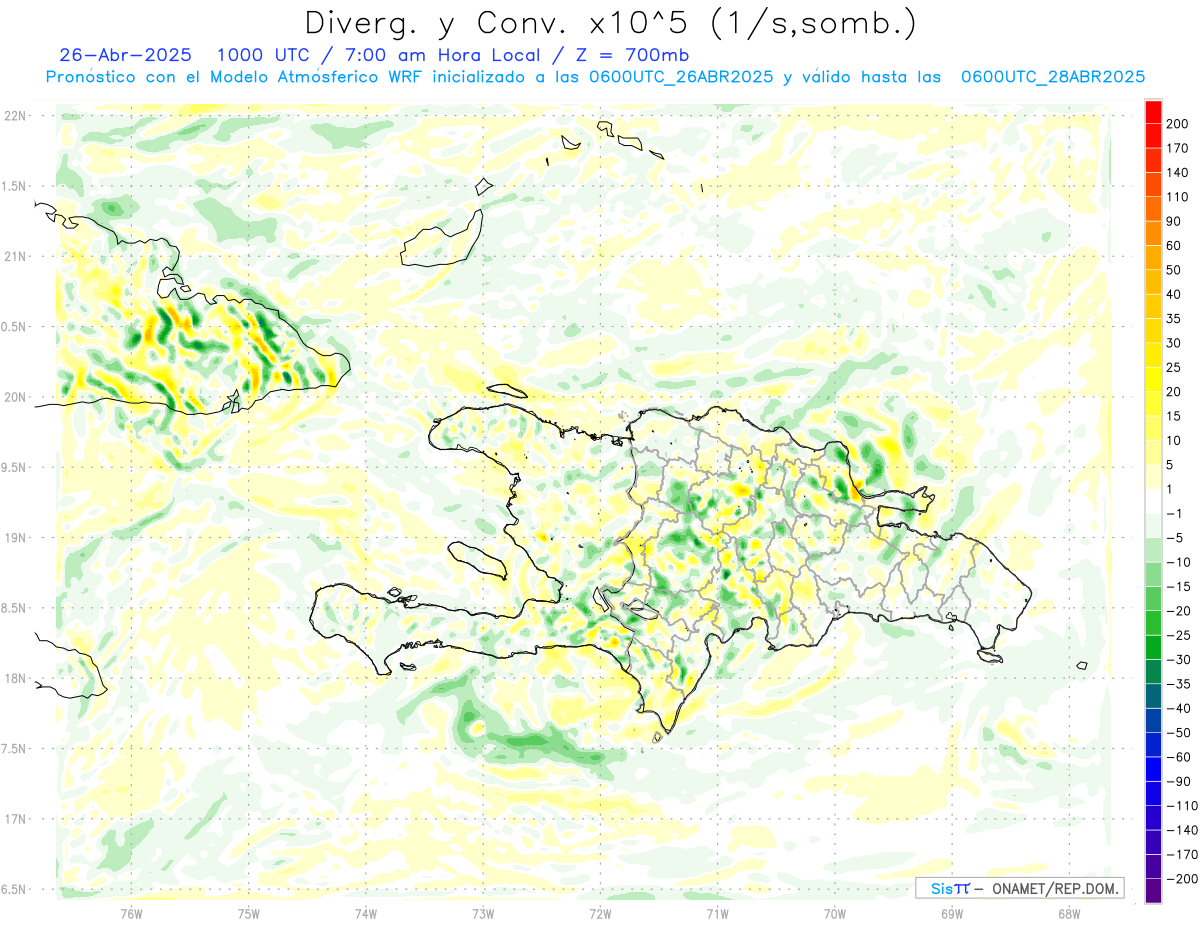Viewport: 1200px width, 927px height.
Task: Select the "69W" longitude label
Action: tap(952, 914)
